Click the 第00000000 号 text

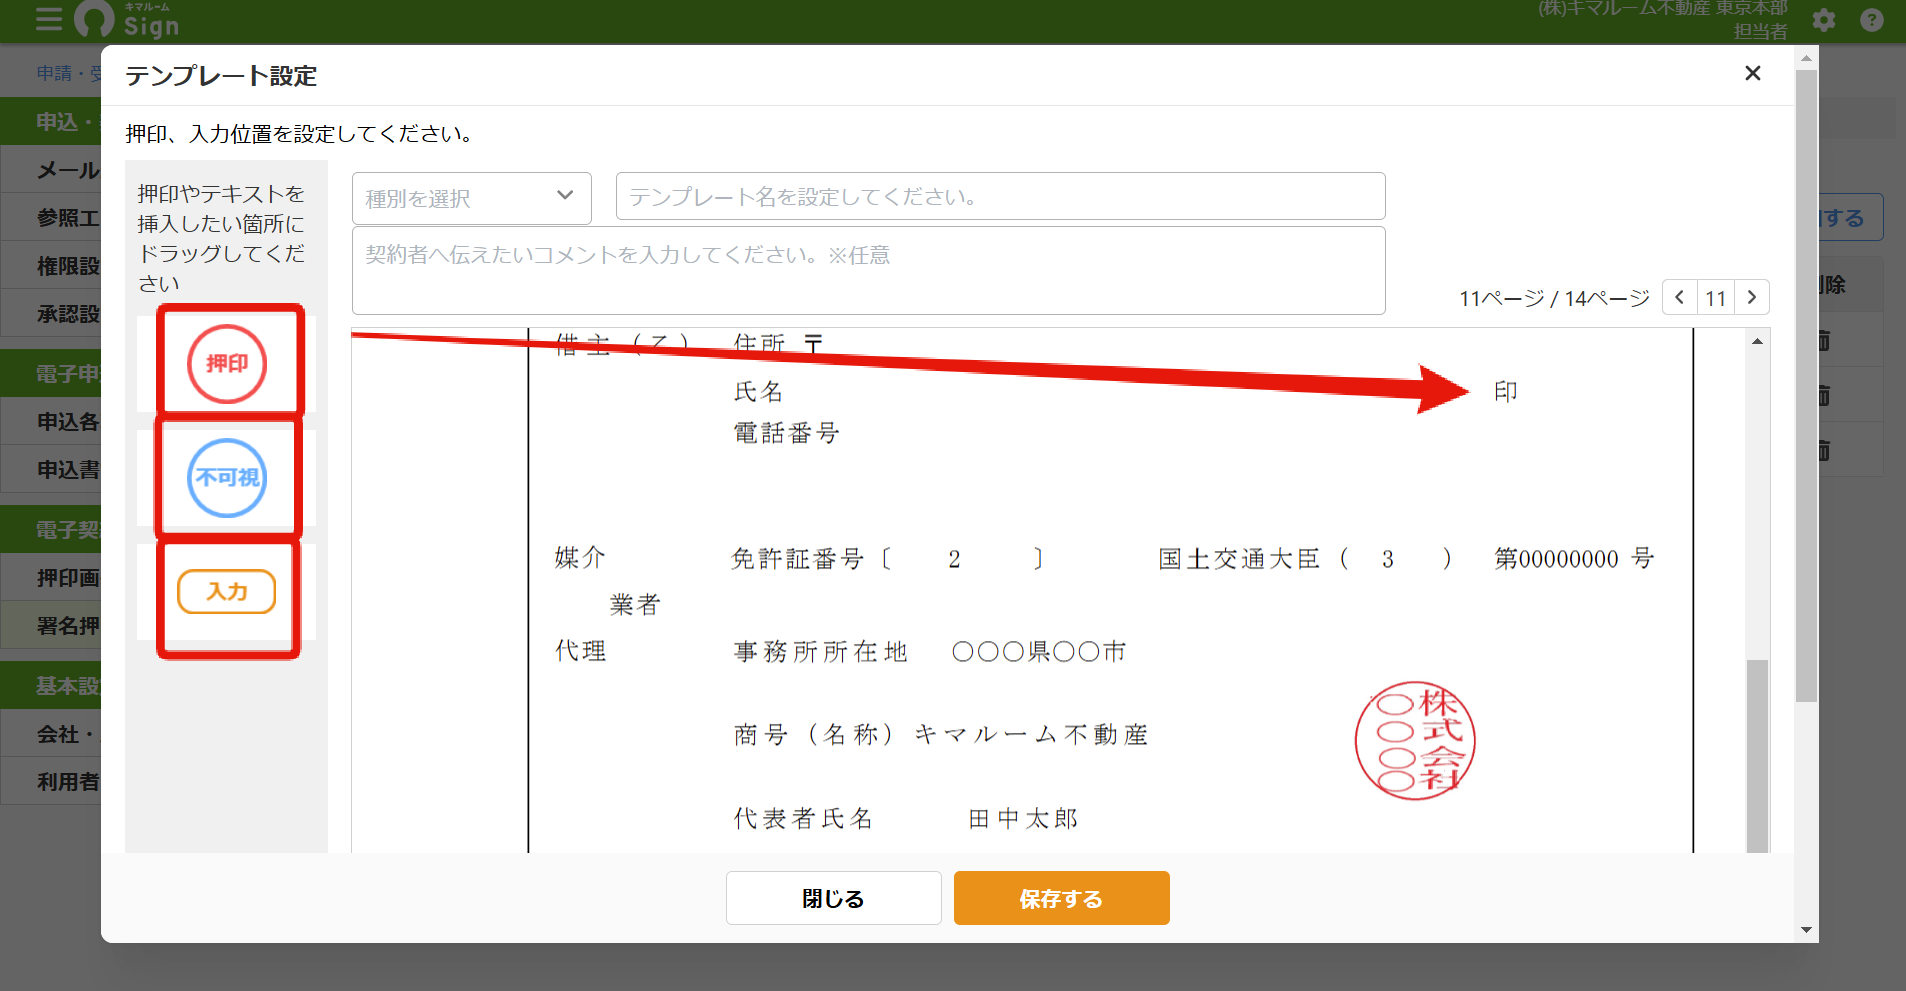(1574, 558)
